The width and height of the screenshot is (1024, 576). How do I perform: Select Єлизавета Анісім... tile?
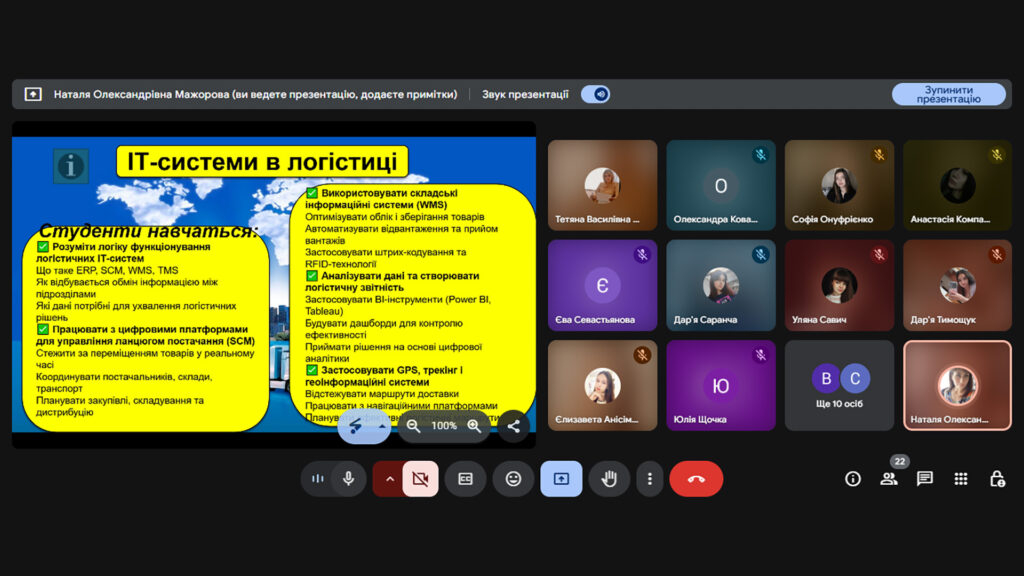pos(602,385)
